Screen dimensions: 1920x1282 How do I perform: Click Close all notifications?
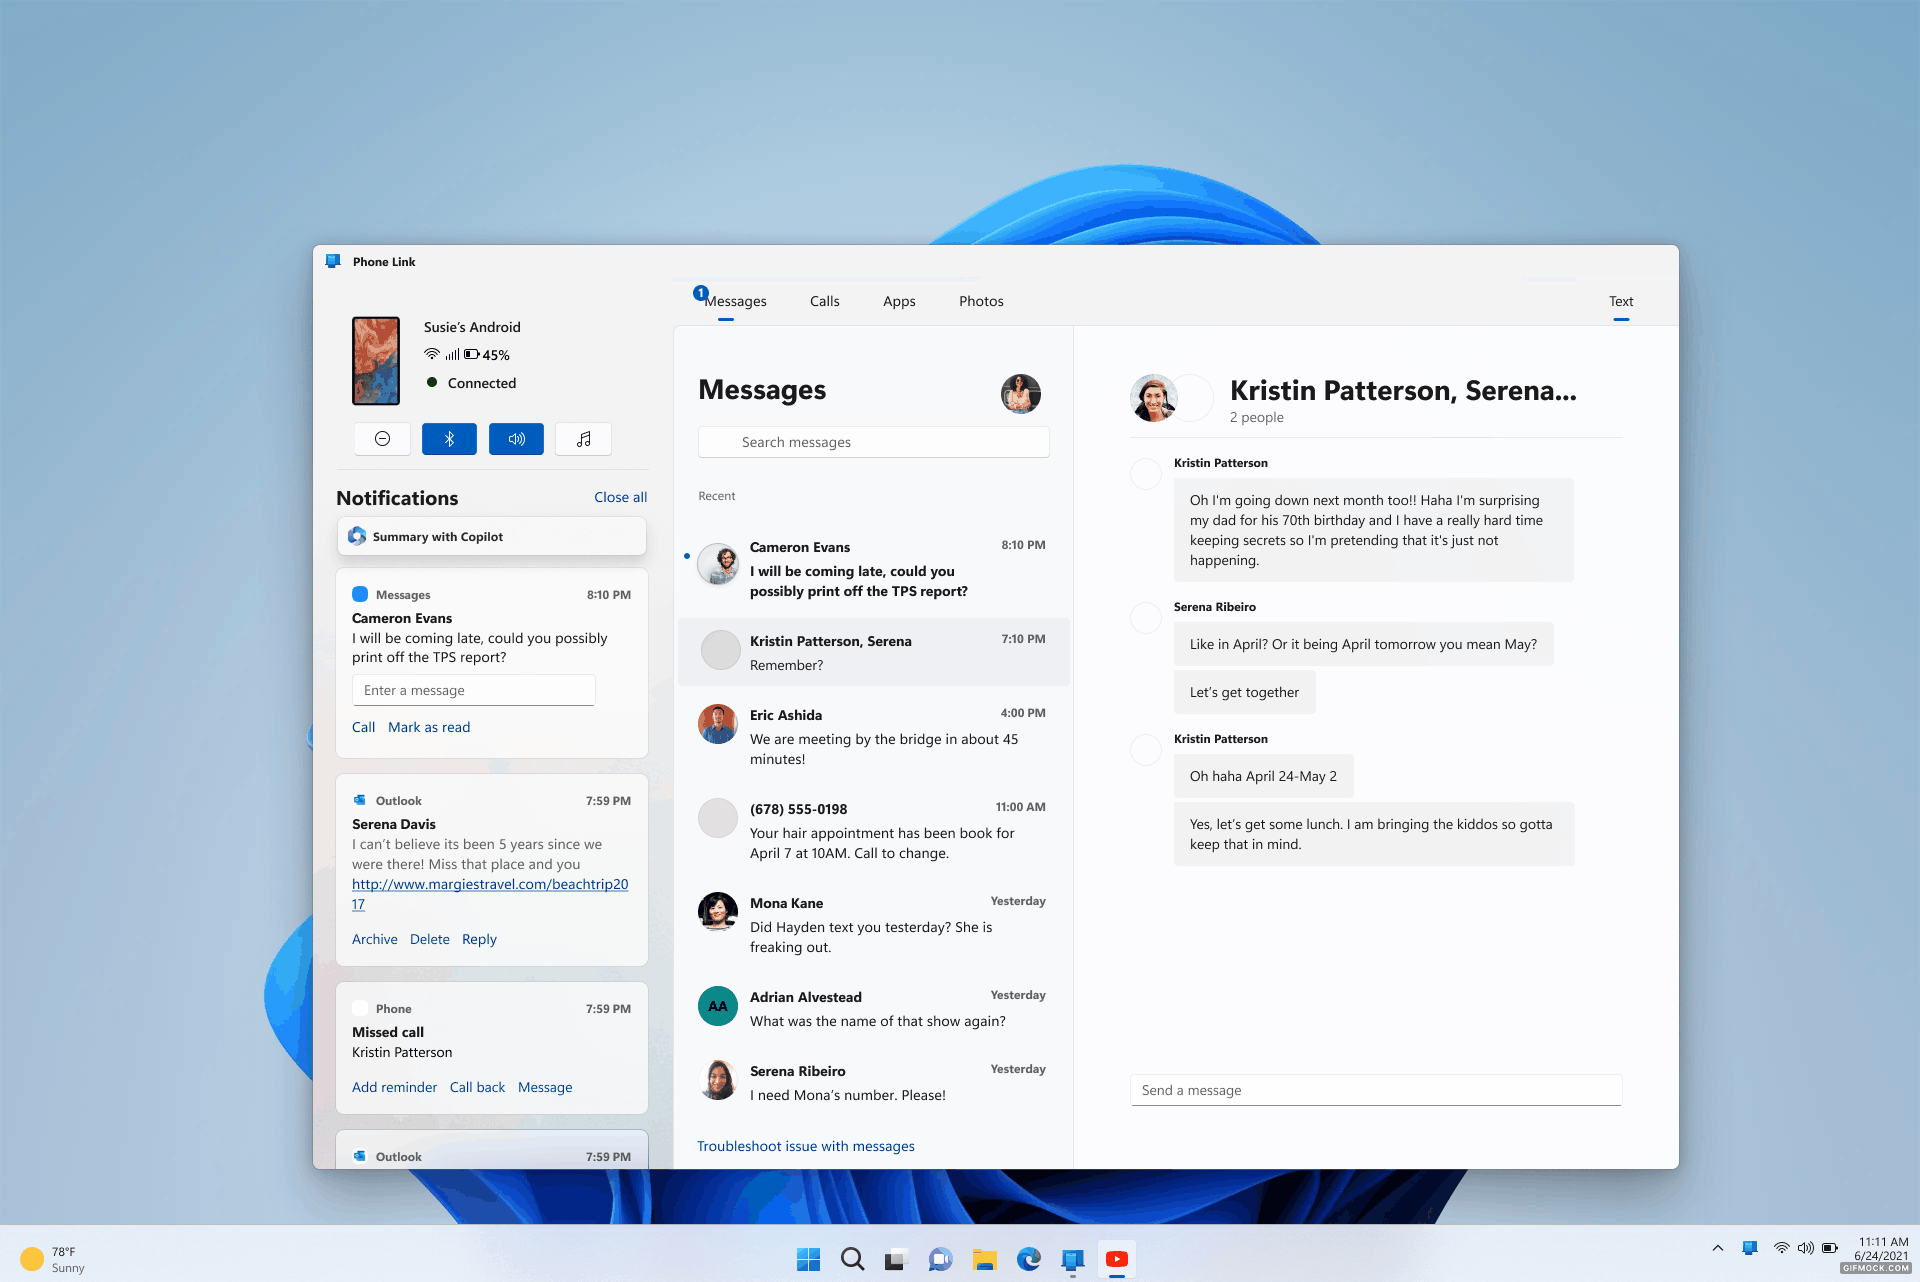pyautogui.click(x=620, y=497)
